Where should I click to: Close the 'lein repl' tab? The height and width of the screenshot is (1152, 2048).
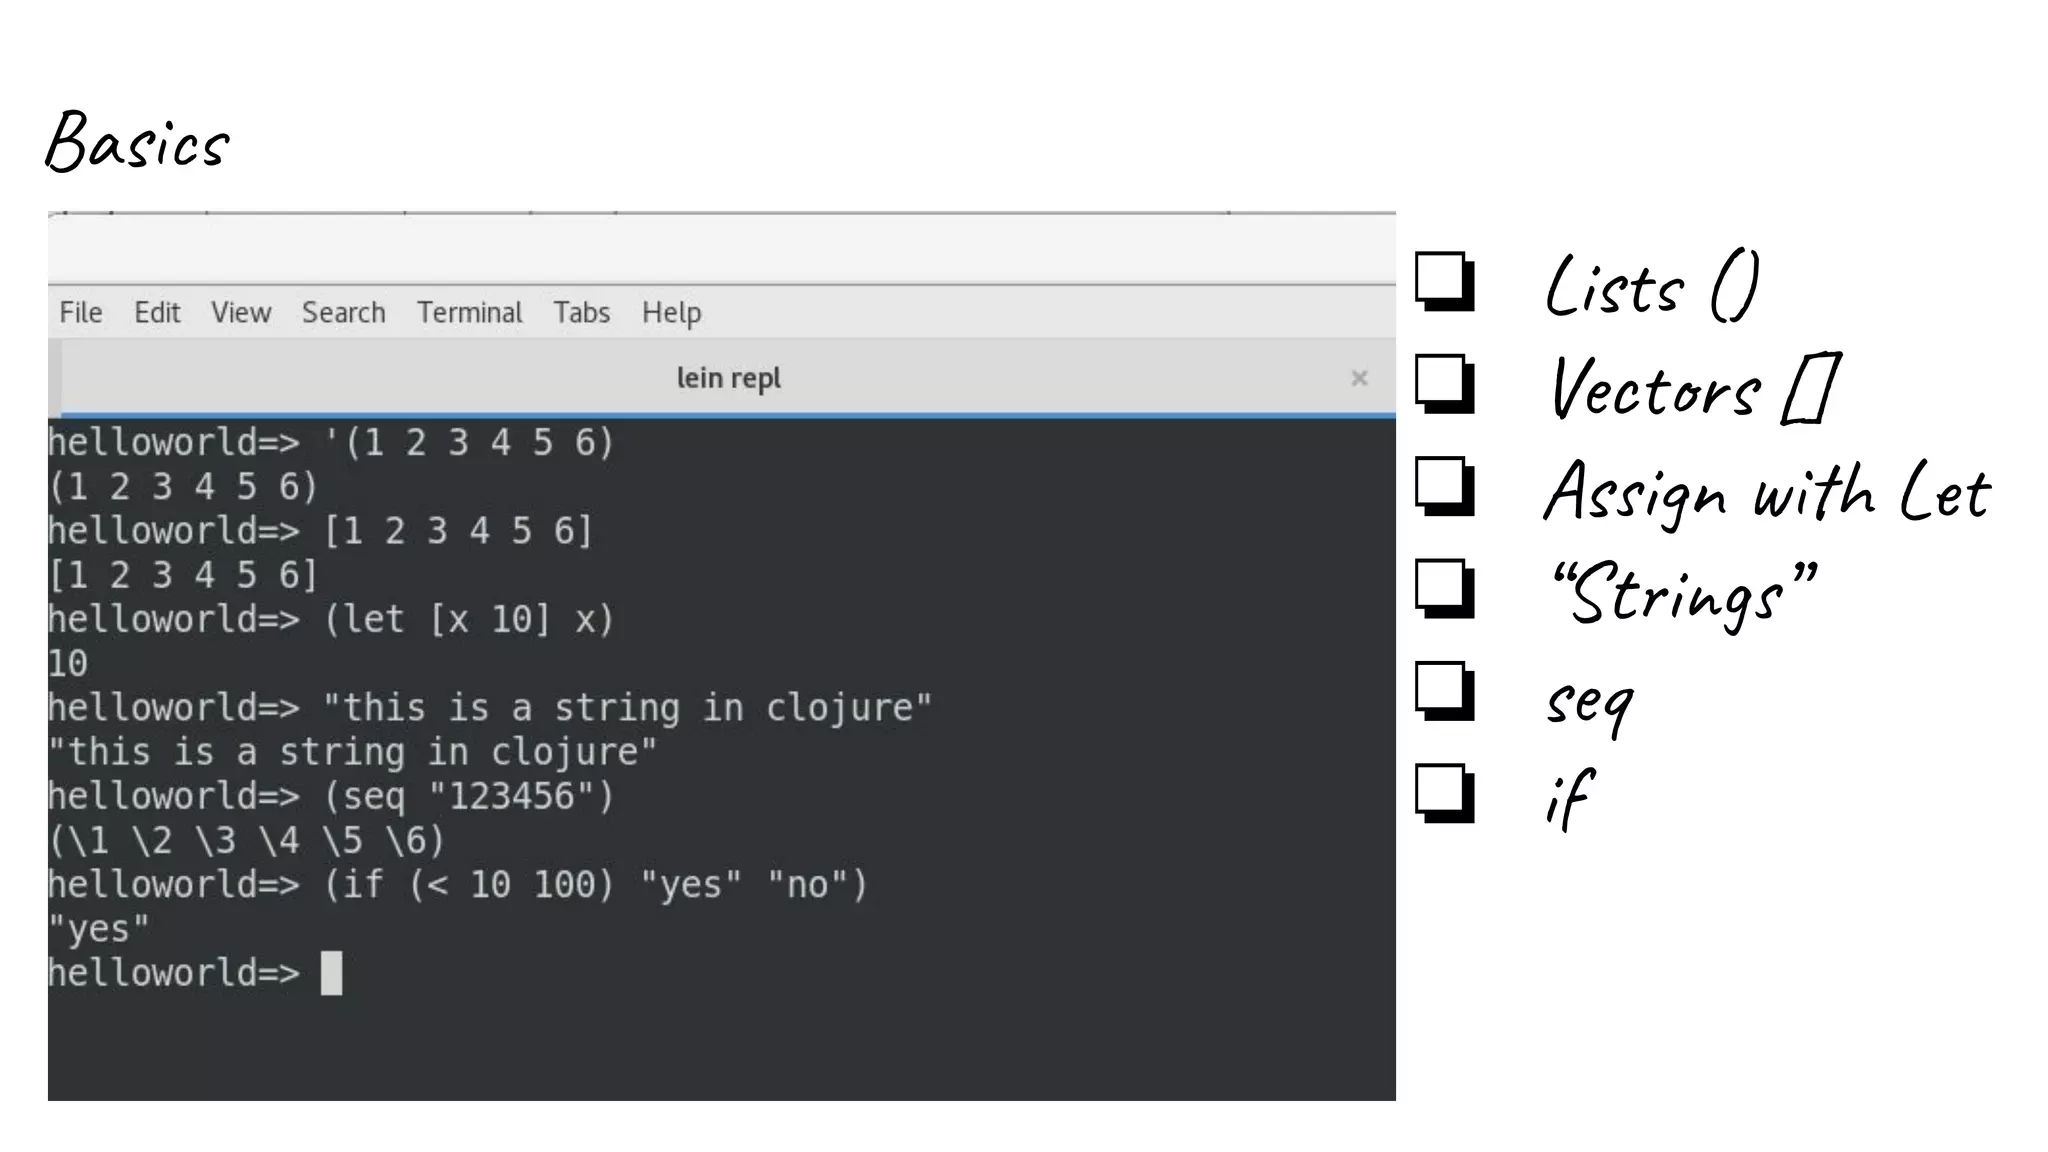tap(1359, 378)
